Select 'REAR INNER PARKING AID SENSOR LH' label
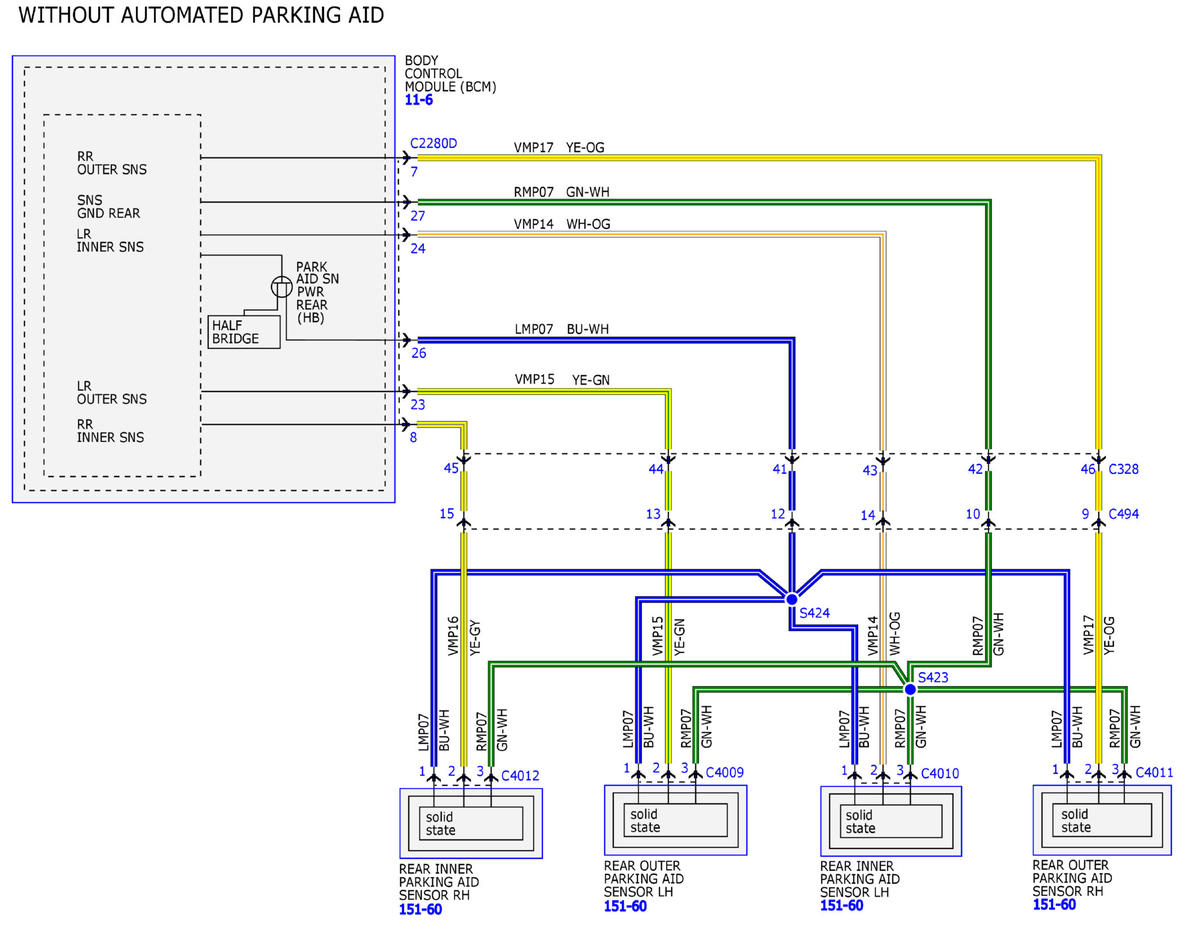Screen dimensions: 1200x927 (860, 879)
